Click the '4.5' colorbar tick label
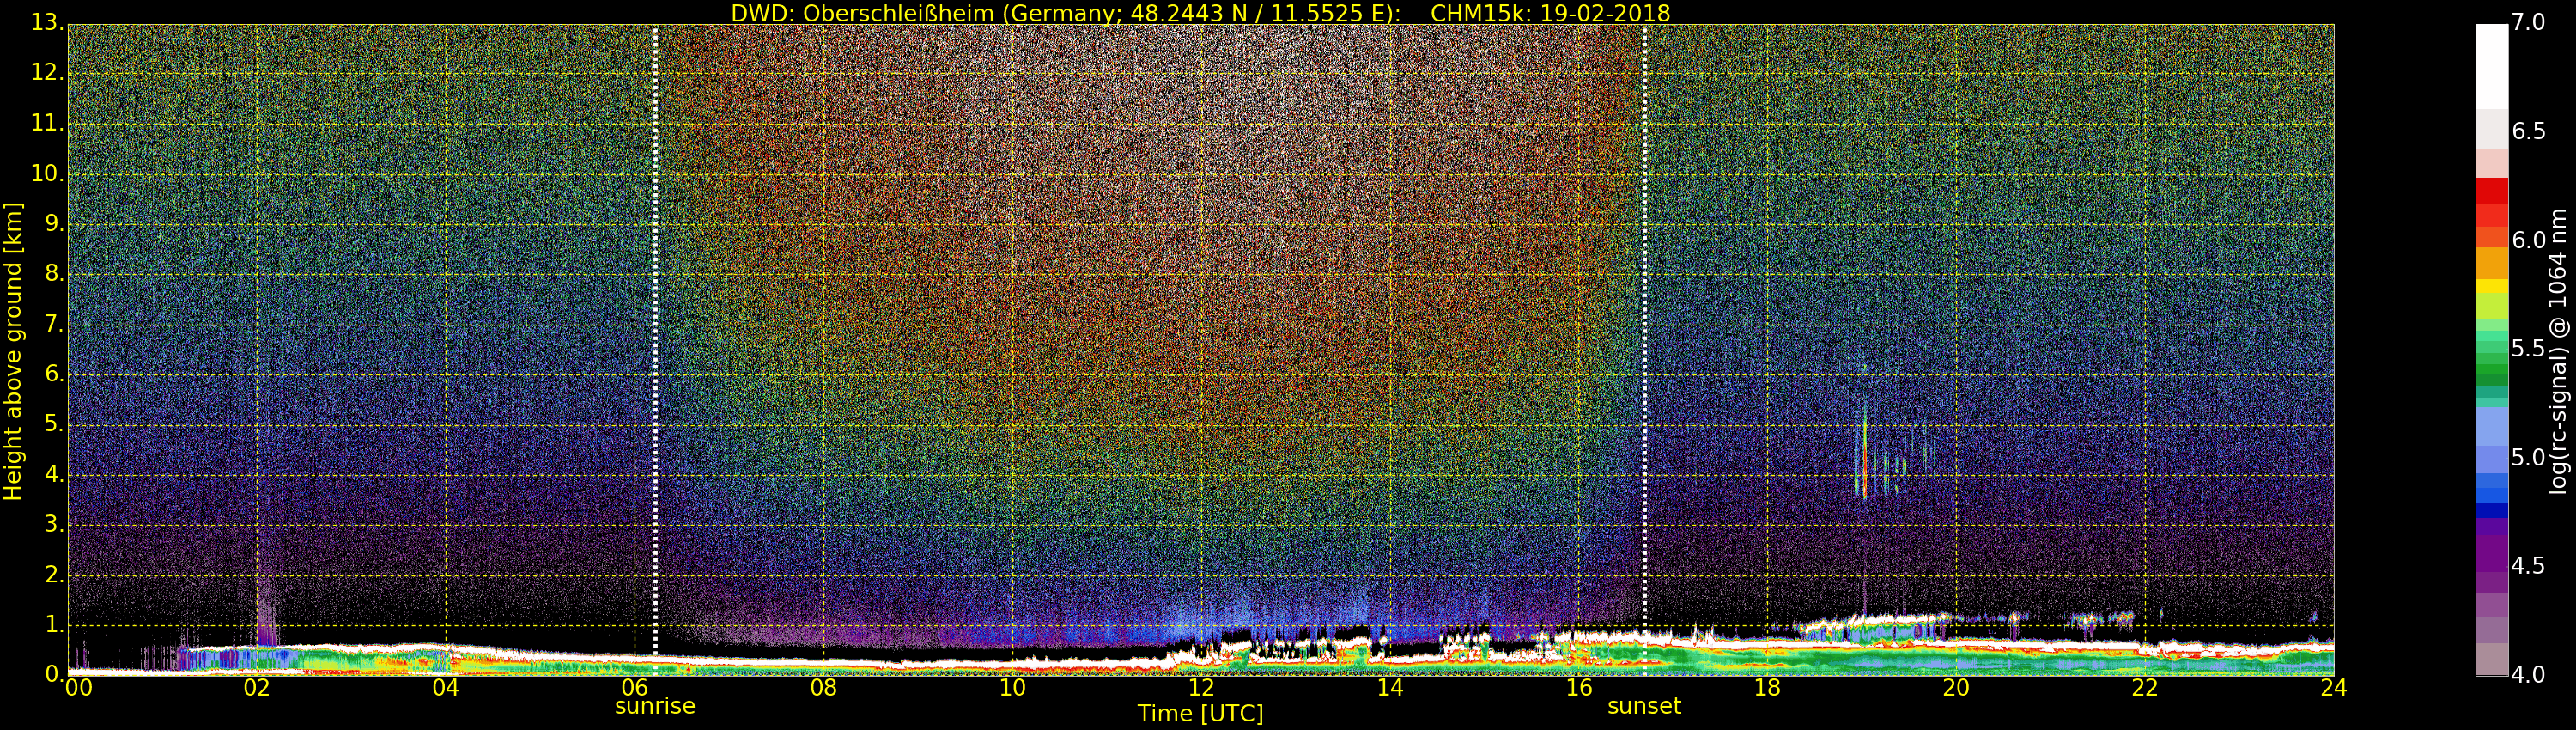 (x=2528, y=566)
